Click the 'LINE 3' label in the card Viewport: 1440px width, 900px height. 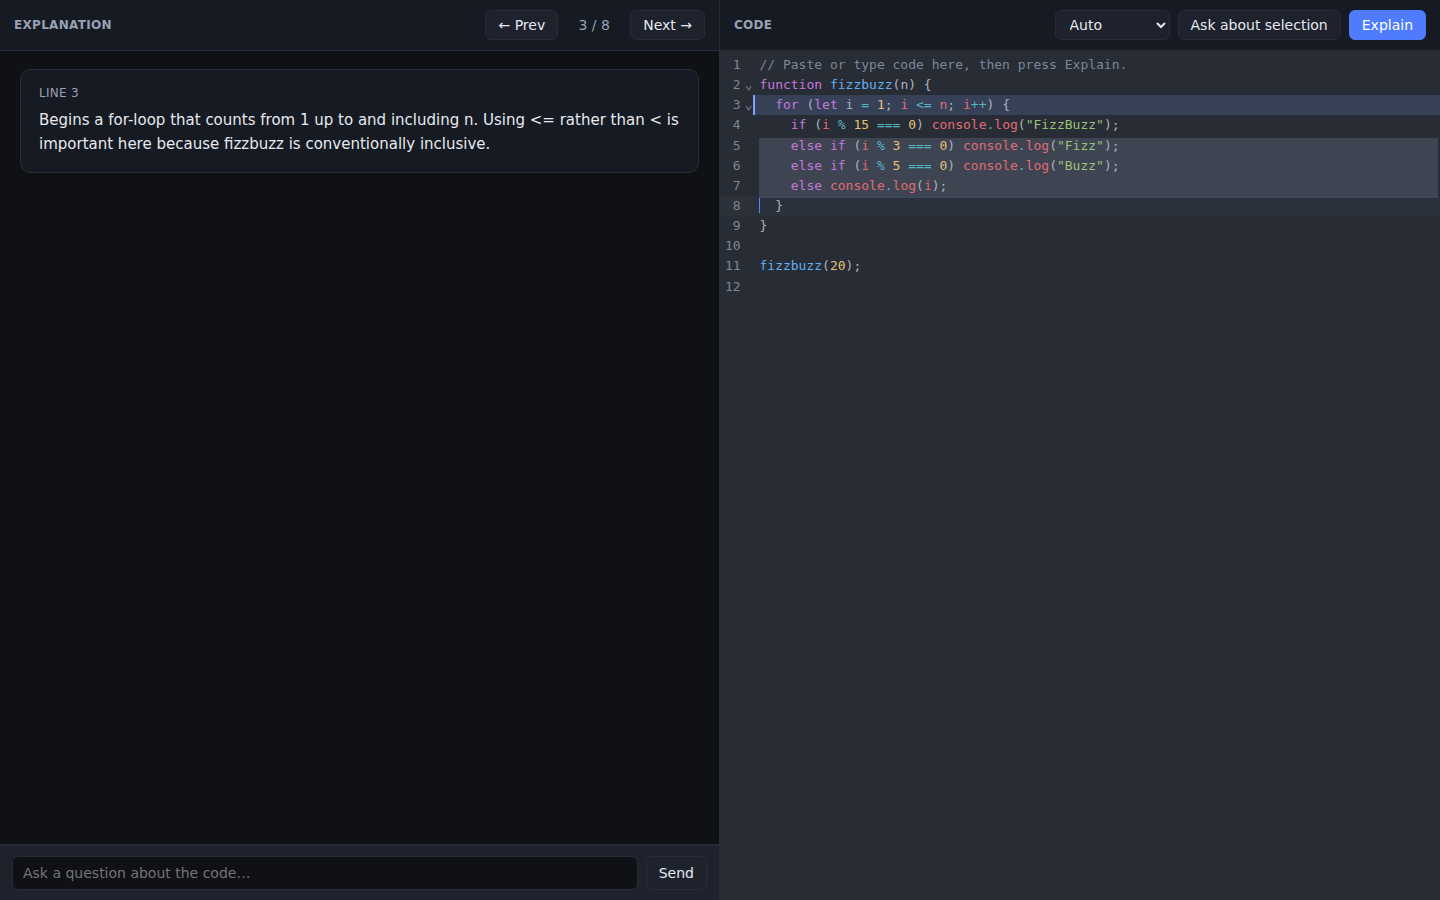pyautogui.click(x=59, y=93)
